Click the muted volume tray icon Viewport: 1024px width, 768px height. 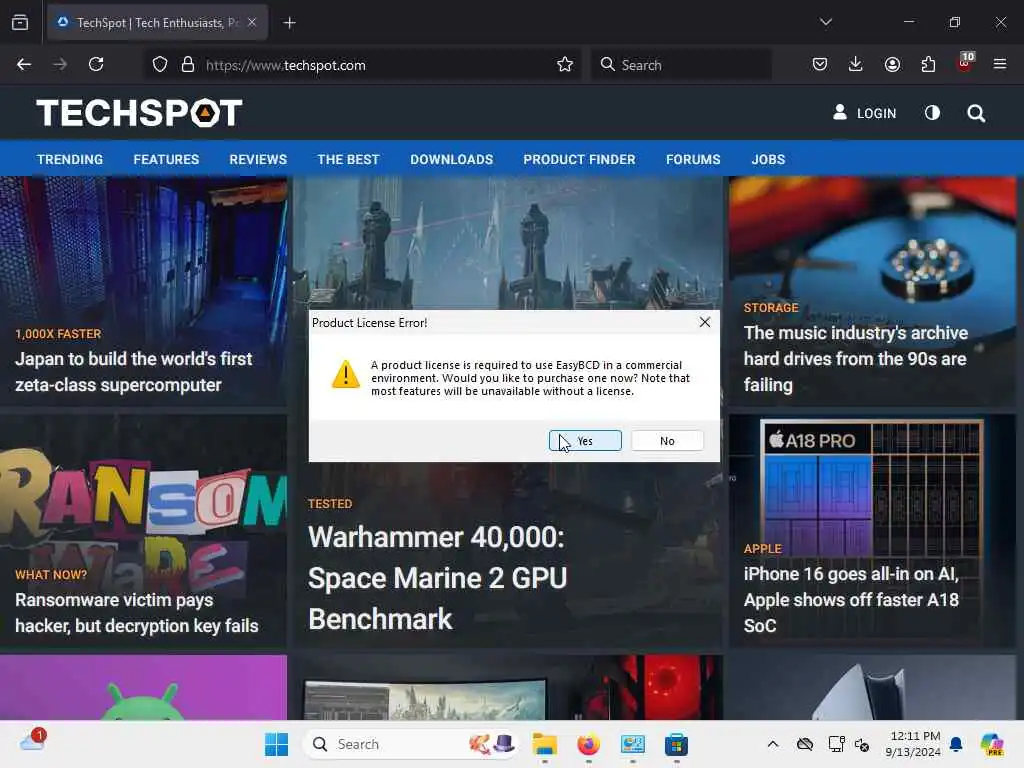[x=862, y=744]
